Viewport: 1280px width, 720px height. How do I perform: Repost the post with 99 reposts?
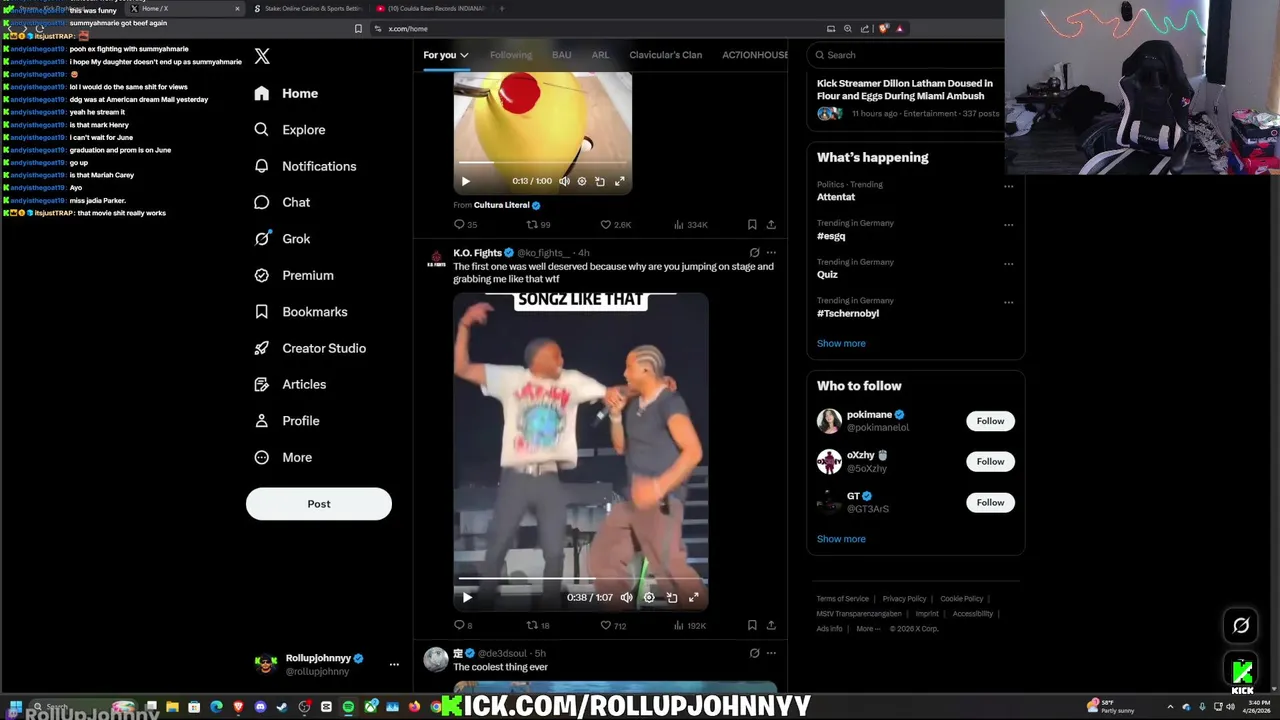538,225
